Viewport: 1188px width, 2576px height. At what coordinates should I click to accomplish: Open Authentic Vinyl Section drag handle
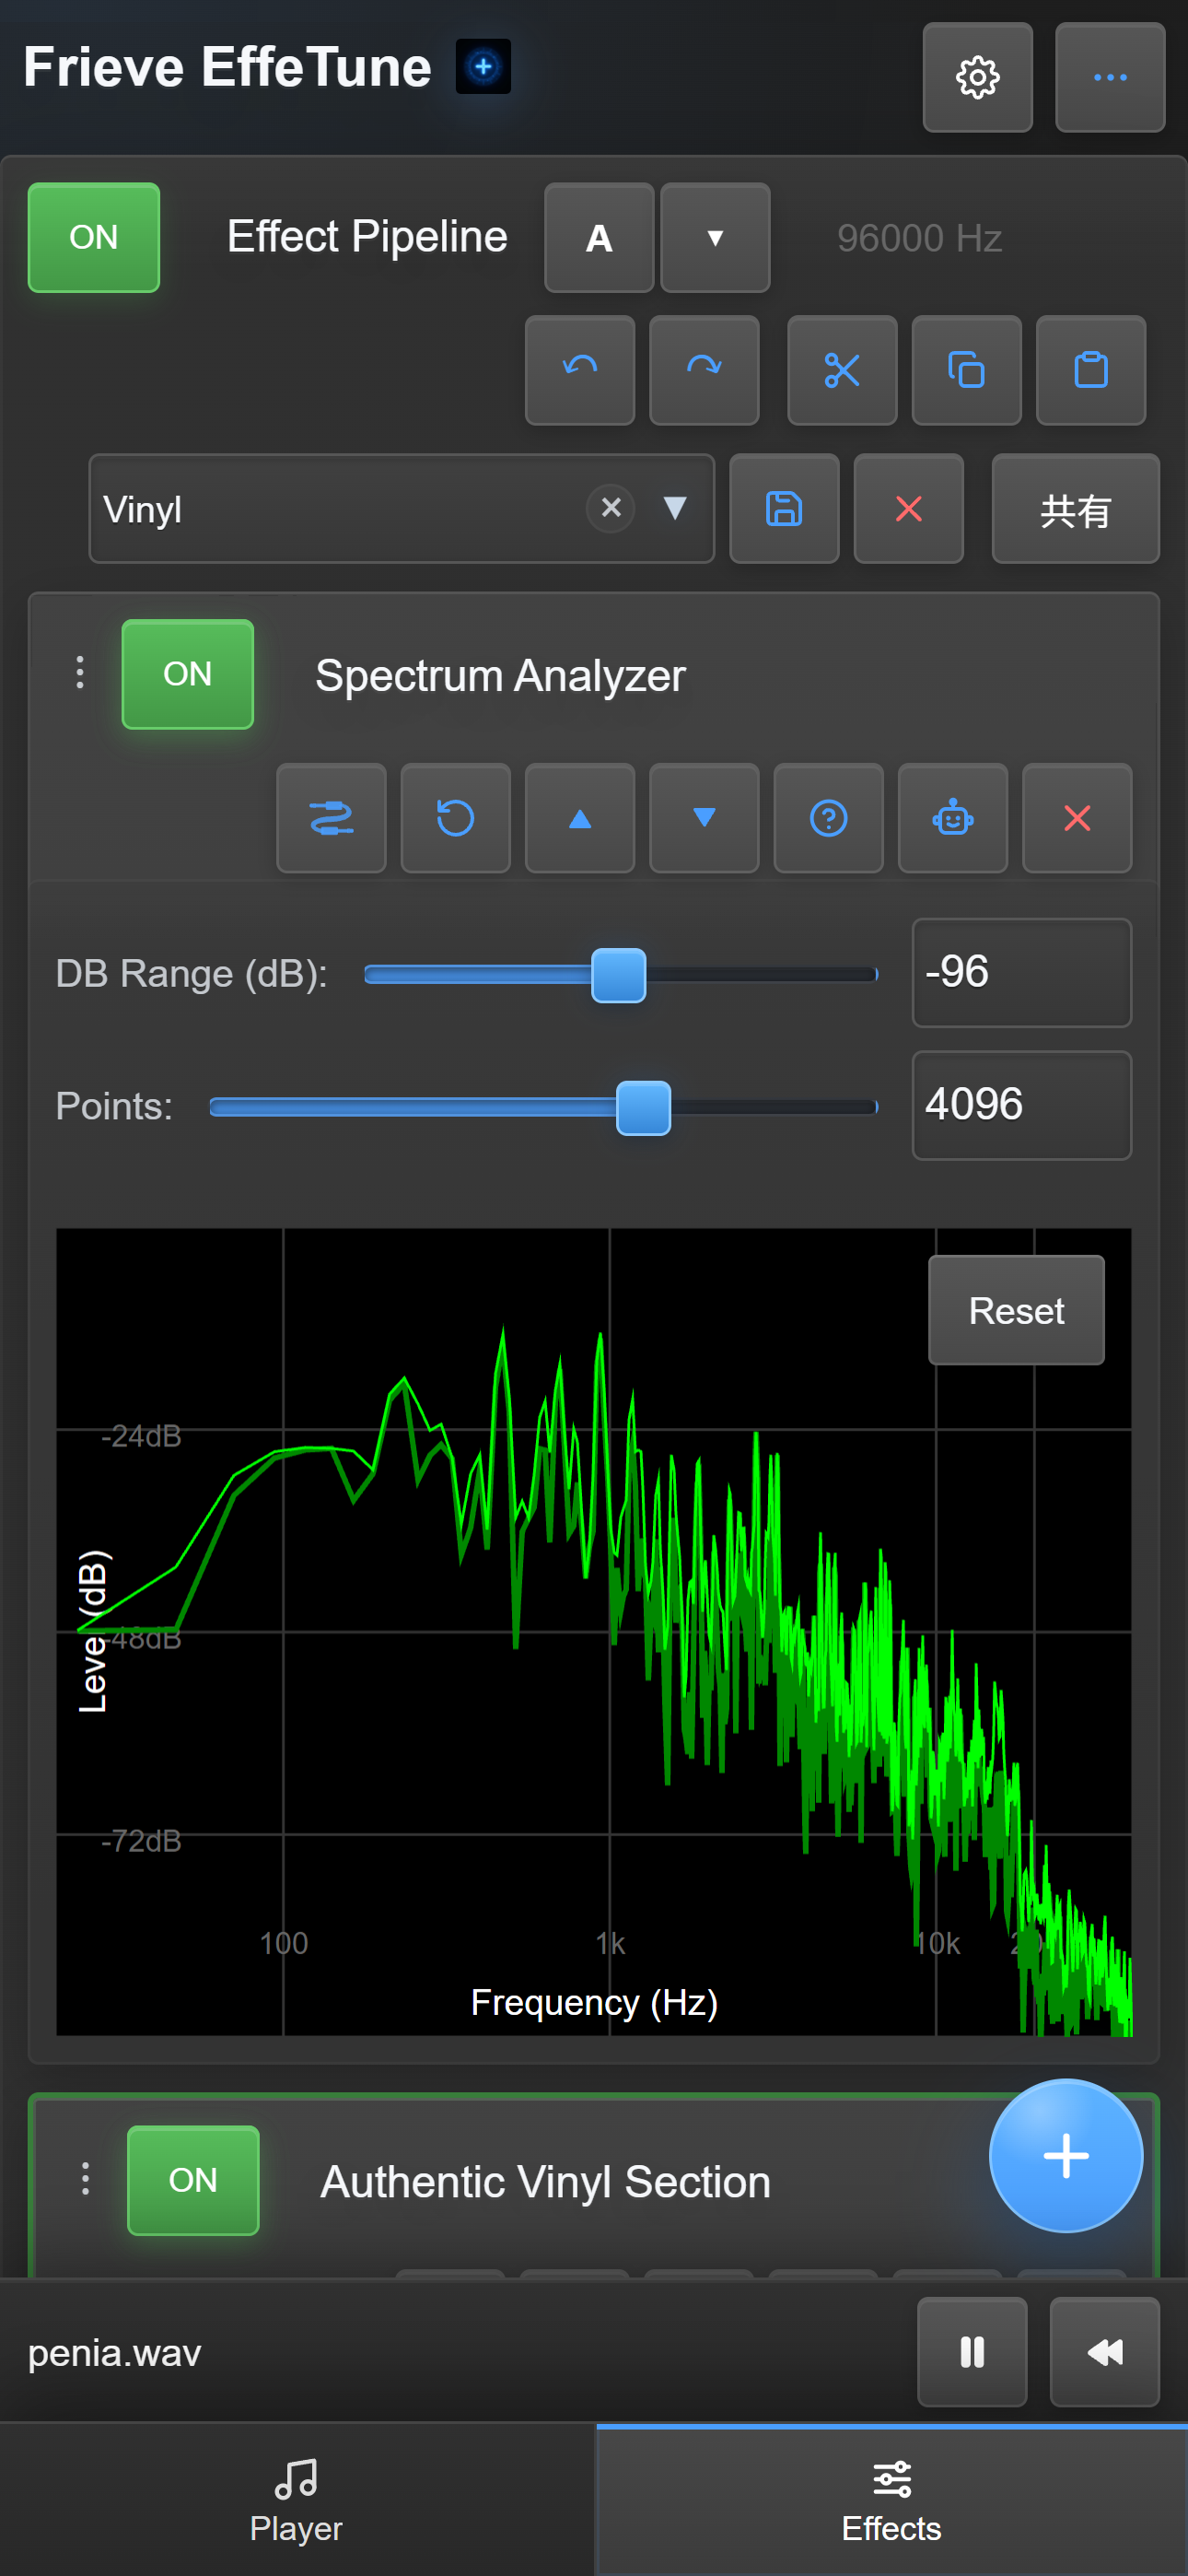click(85, 2178)
